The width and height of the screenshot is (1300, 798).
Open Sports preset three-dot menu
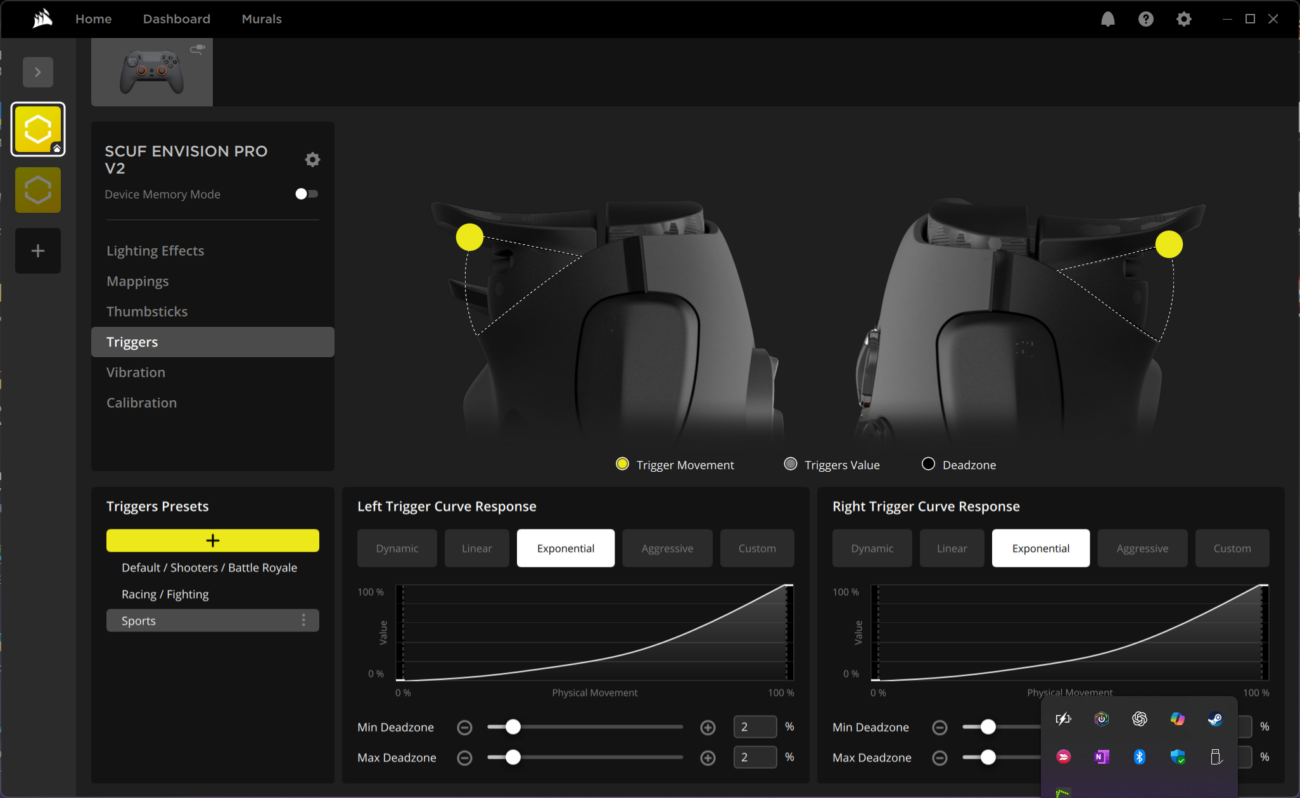[304, 621]
